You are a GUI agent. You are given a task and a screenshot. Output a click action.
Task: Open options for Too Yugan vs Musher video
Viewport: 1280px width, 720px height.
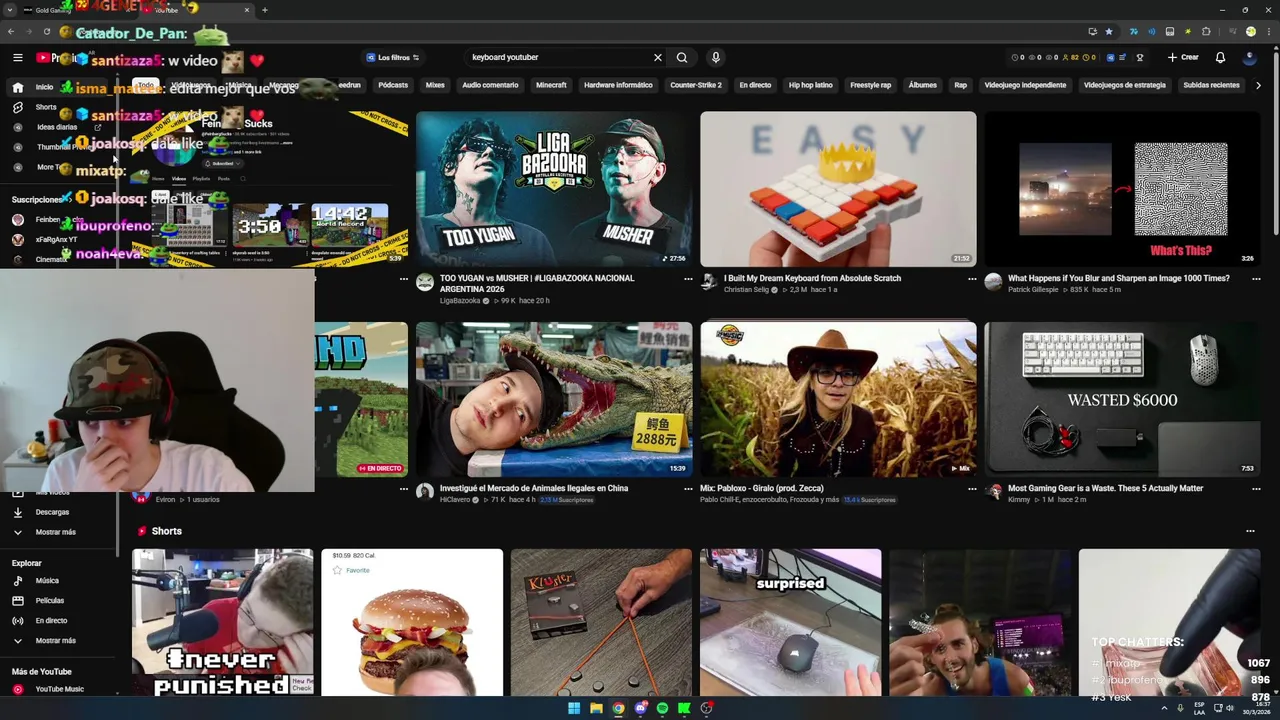688,279
